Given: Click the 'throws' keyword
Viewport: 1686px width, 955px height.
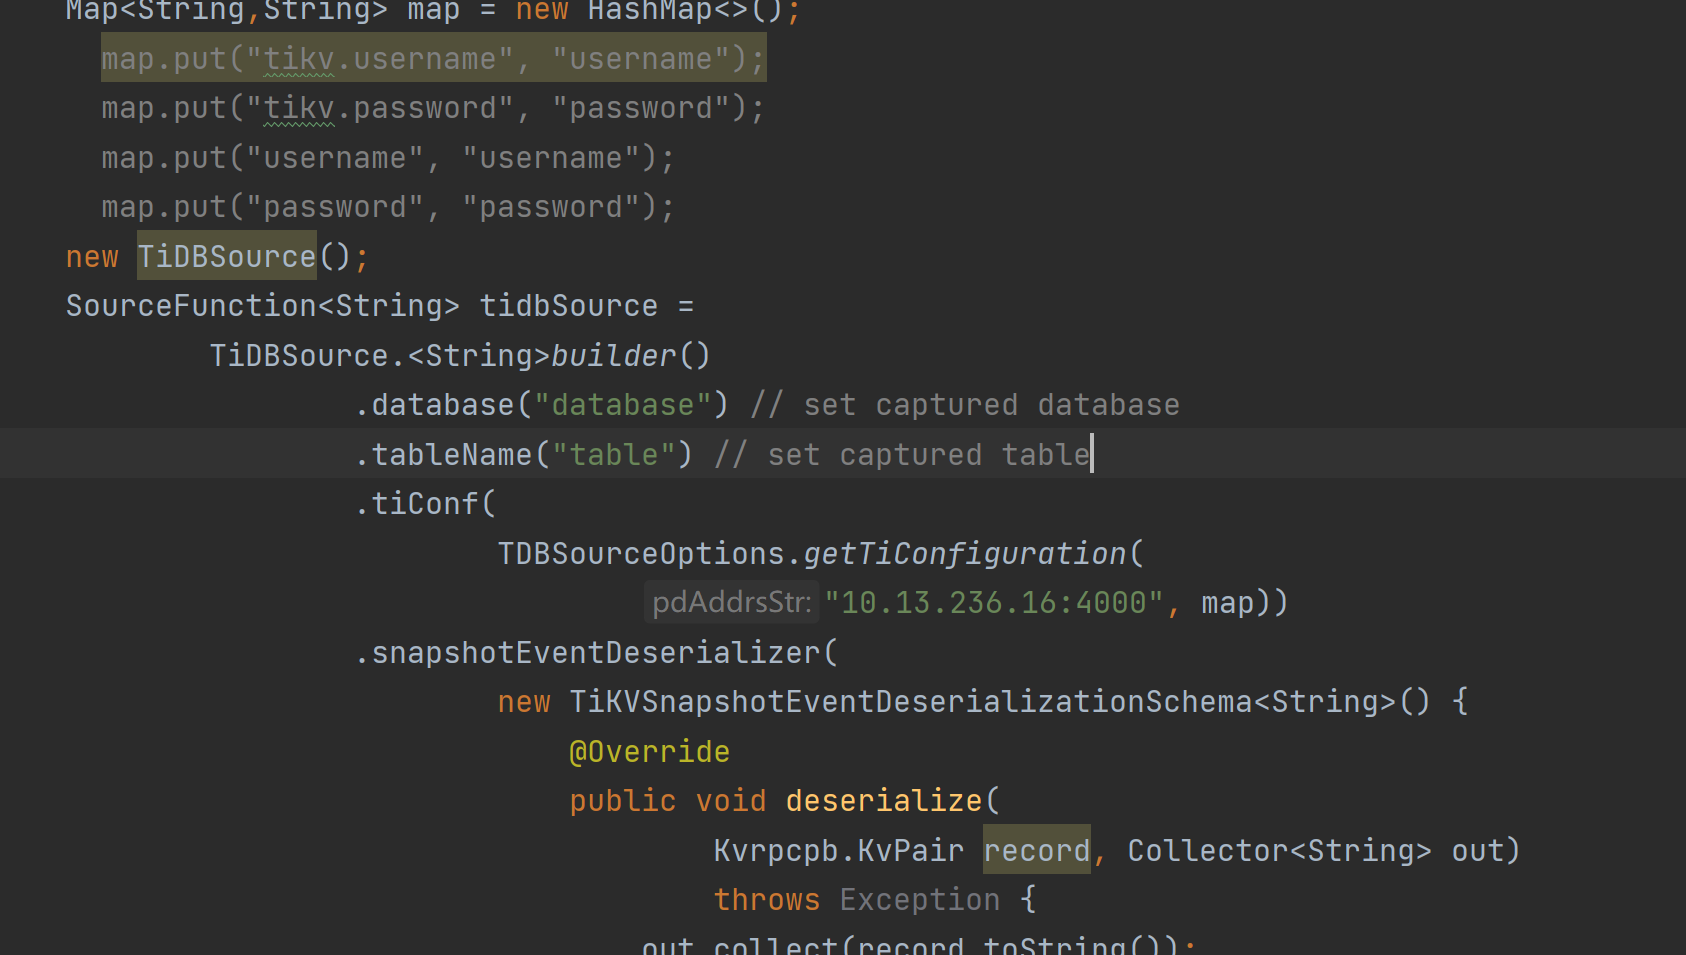Looking at the screenshot, I should [x=767, y=899].
